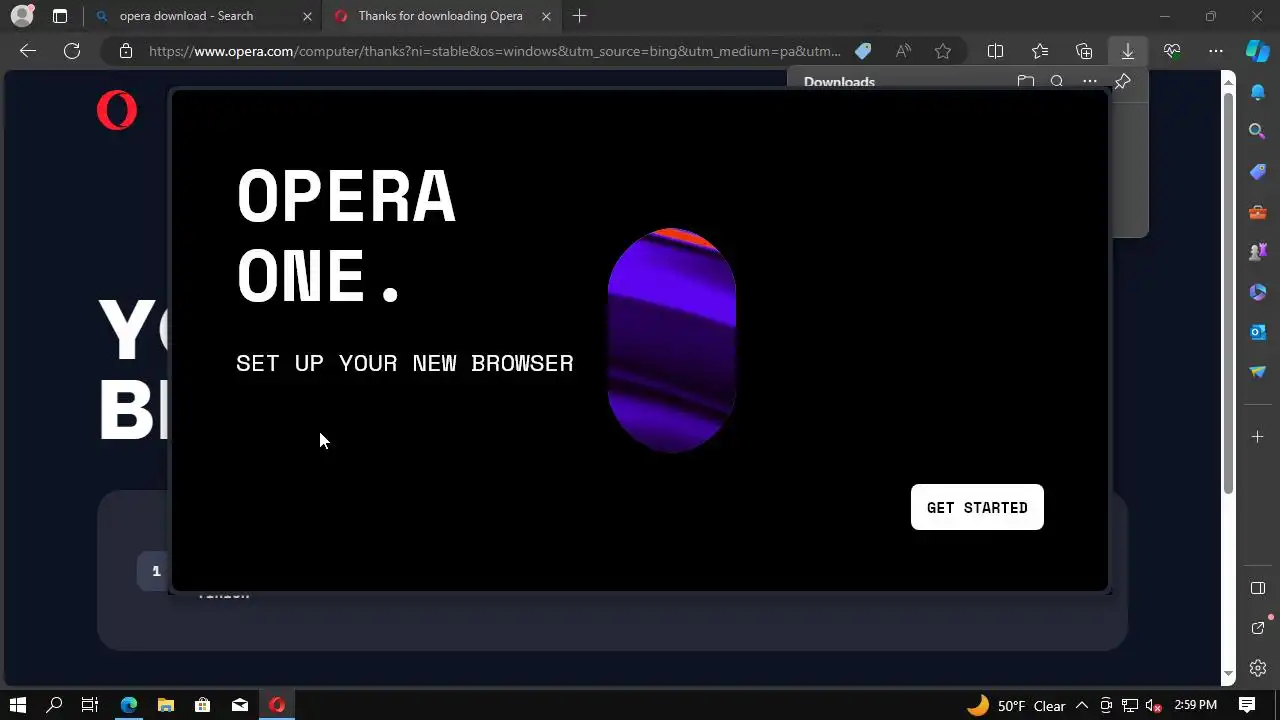Toggle split screen view
Image resolution: width=1280 pixels, height=720 pixels.
tap(996, 51)
